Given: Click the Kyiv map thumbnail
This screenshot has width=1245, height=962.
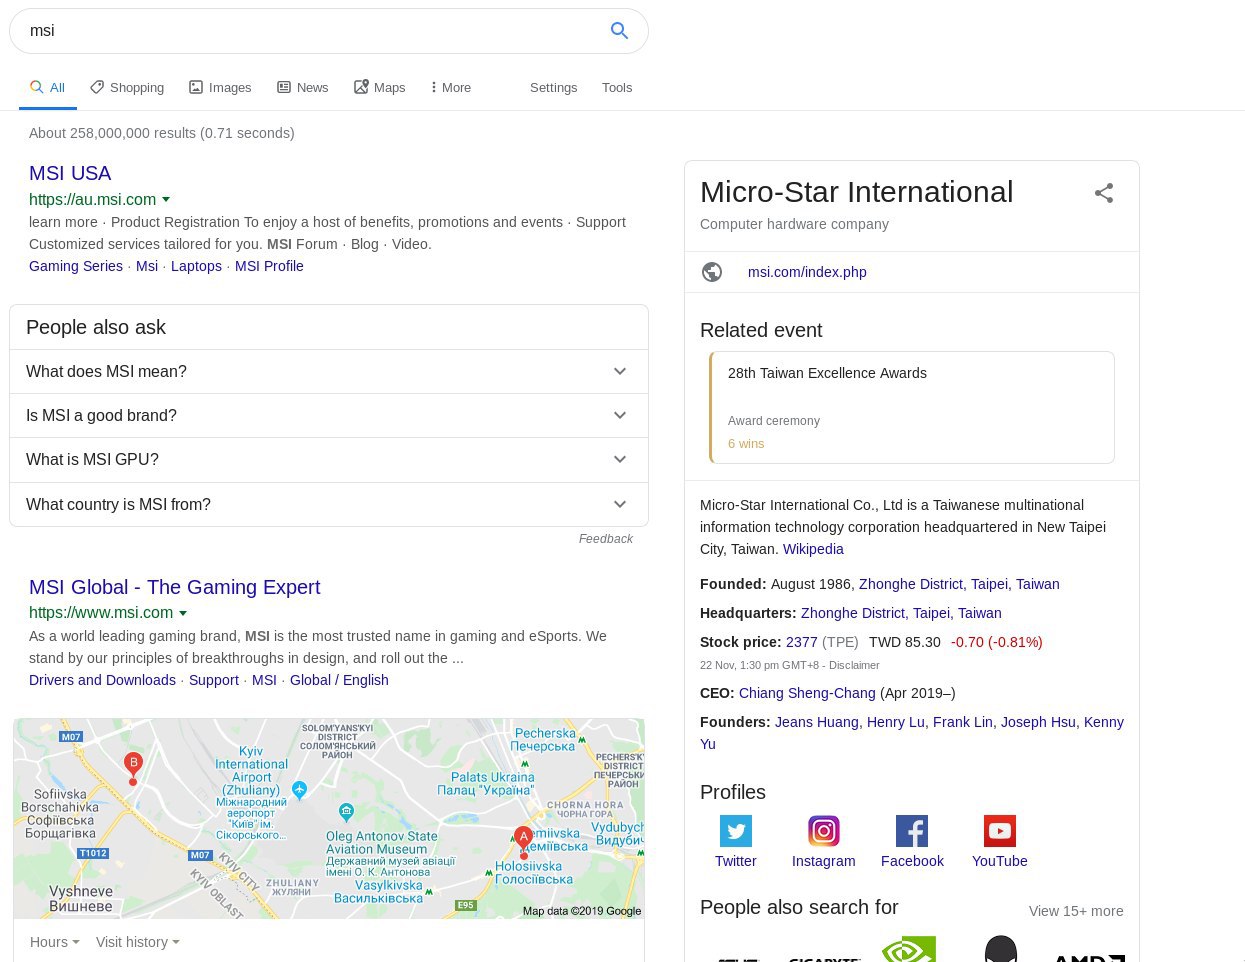Looking at the screenshot, I should 329,818.
